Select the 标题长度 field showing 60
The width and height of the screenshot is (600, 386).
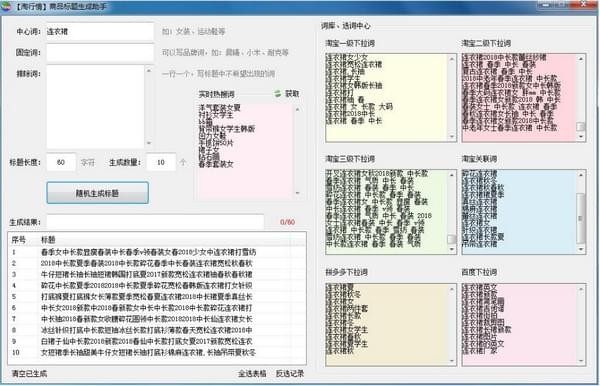[x=61, y=162]
